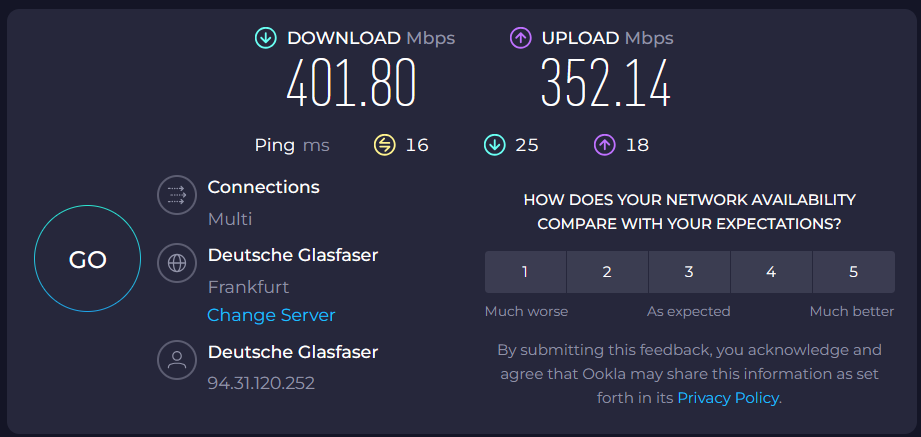Click the user profile icon beside the IP address
921x437 pixels.
pyautogui.click(x=177, y=359)
